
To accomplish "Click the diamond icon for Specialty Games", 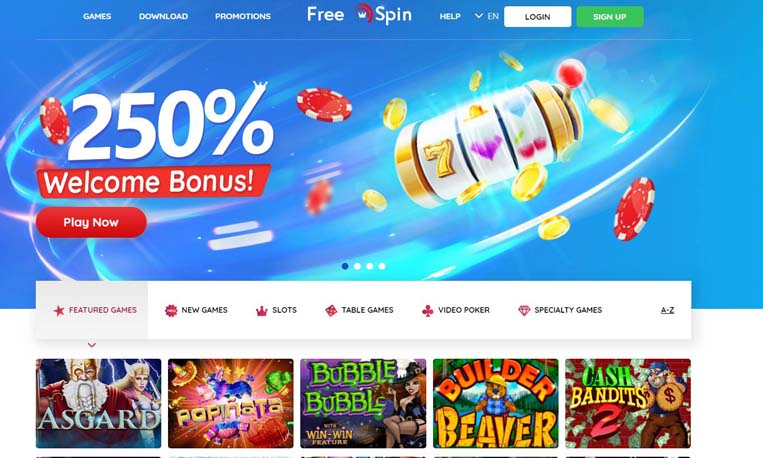I will [524, 311].
